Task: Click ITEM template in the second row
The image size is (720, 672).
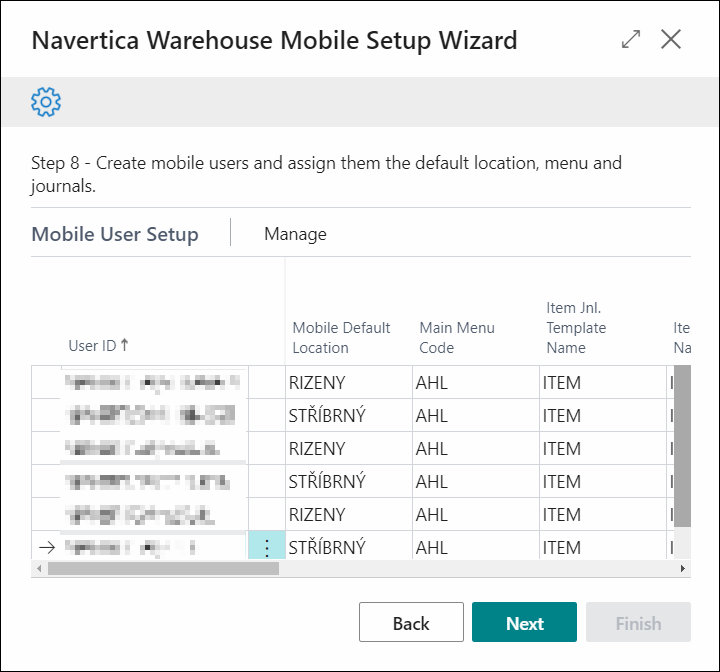Action: (x=603, y=415)
